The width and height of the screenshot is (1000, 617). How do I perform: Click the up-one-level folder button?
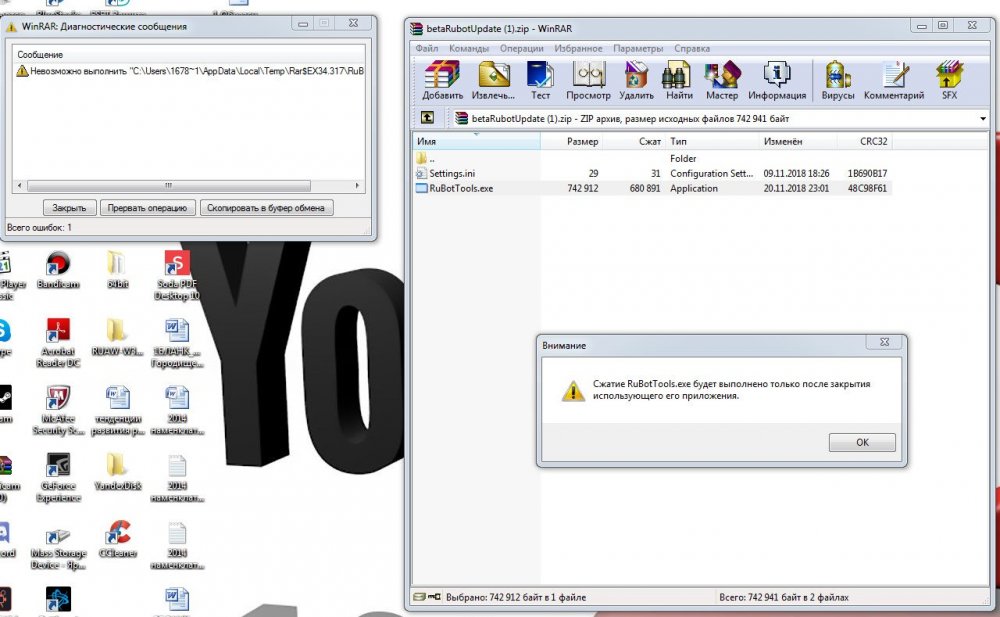click(x=426, y=118)
